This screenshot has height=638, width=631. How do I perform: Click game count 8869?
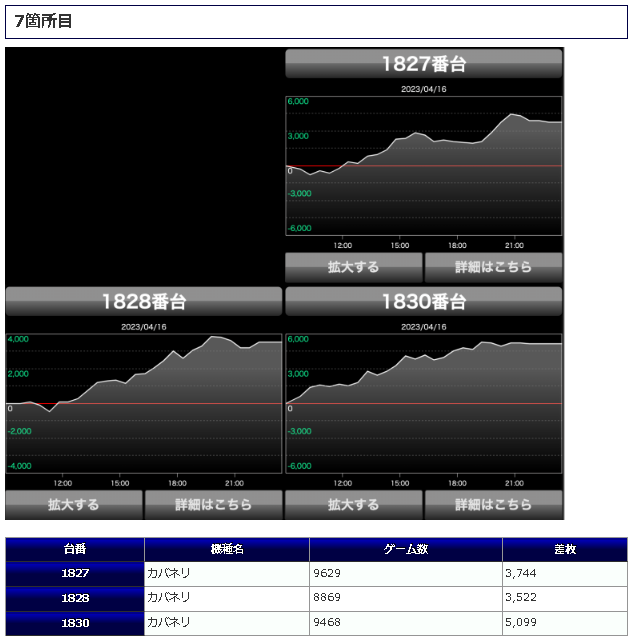327,597
